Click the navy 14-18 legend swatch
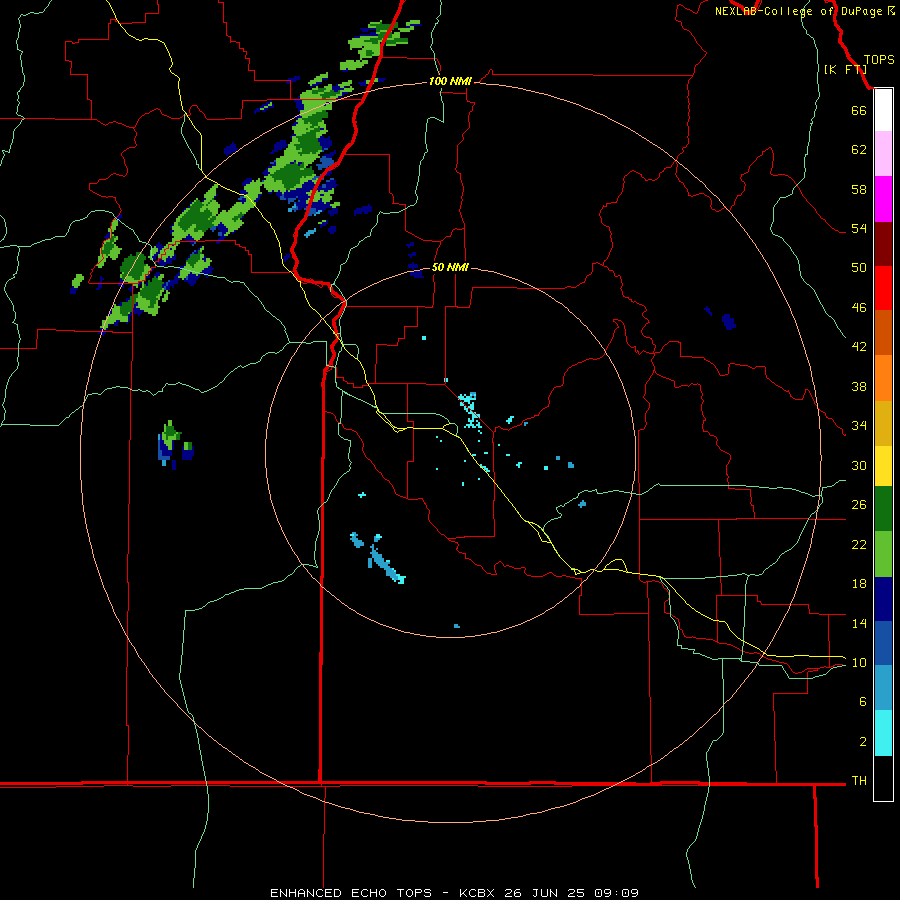The height and width of the screenshot is (900, 900). (x=883, y=599)
